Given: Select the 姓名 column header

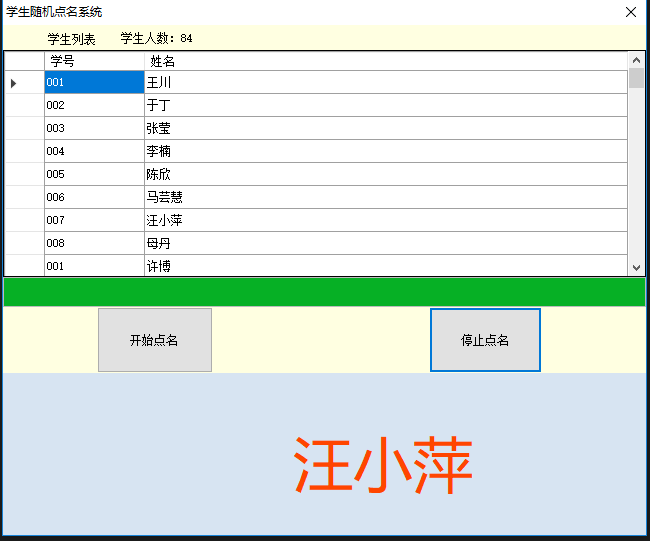Looking at the screenshot, I should (386, 61).
